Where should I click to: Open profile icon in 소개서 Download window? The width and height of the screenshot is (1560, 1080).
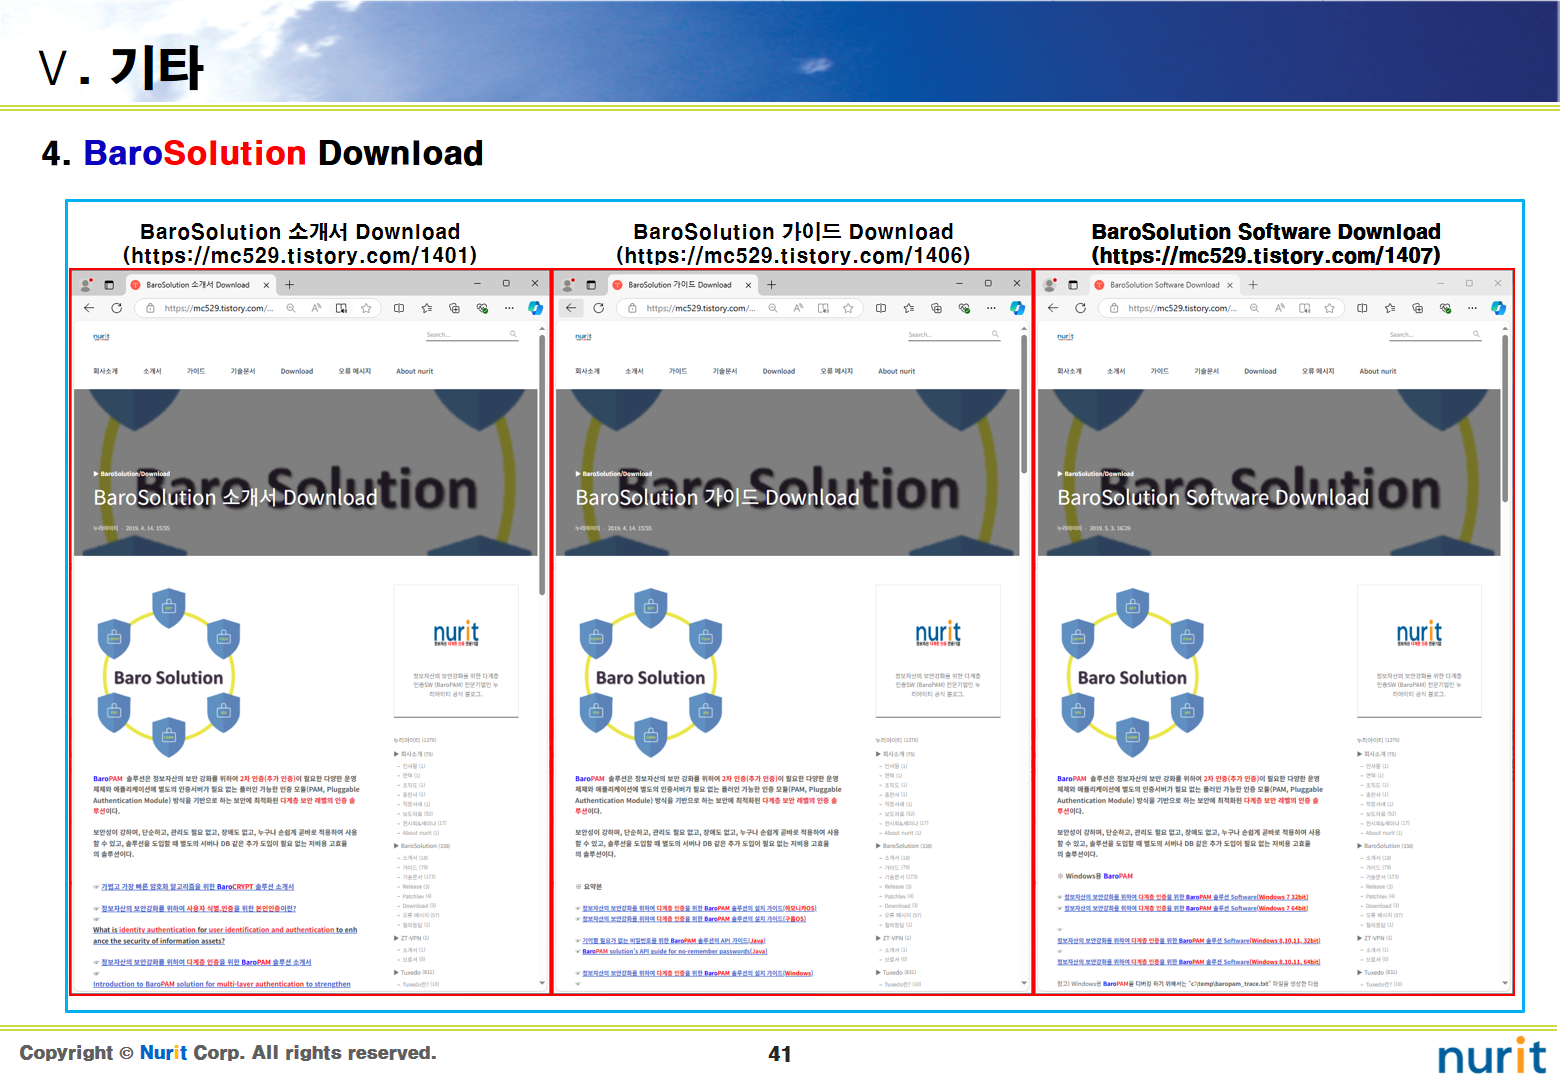click(x=86, y=285)
